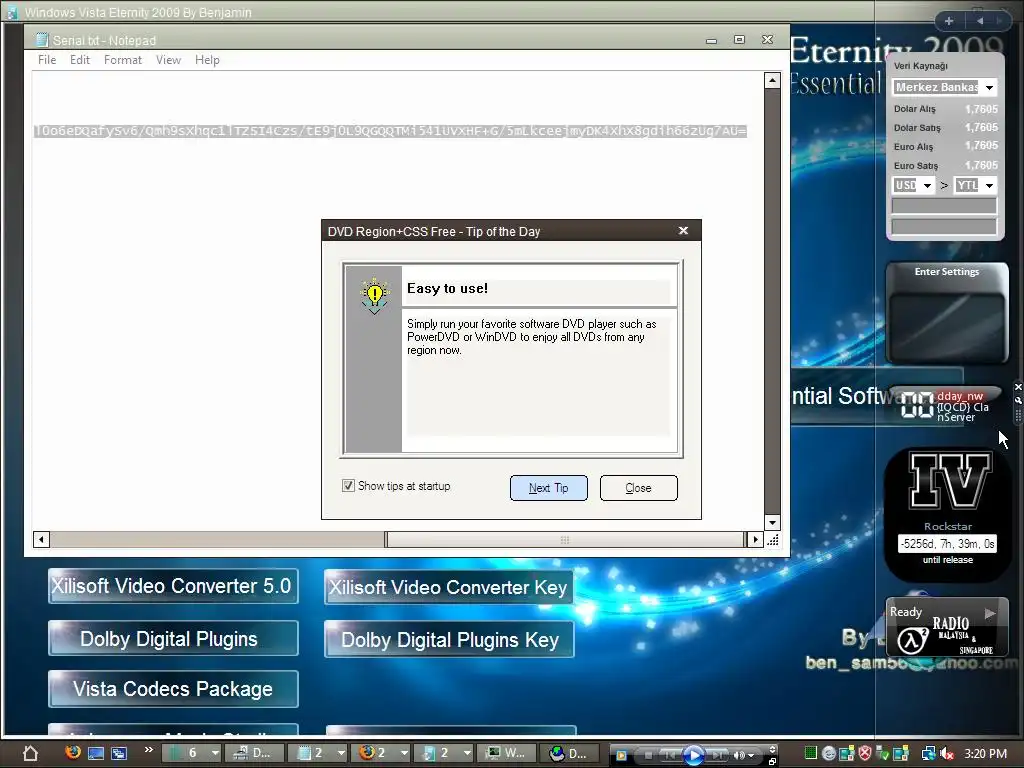Open D... taskbar button next to 6 group

255,753
